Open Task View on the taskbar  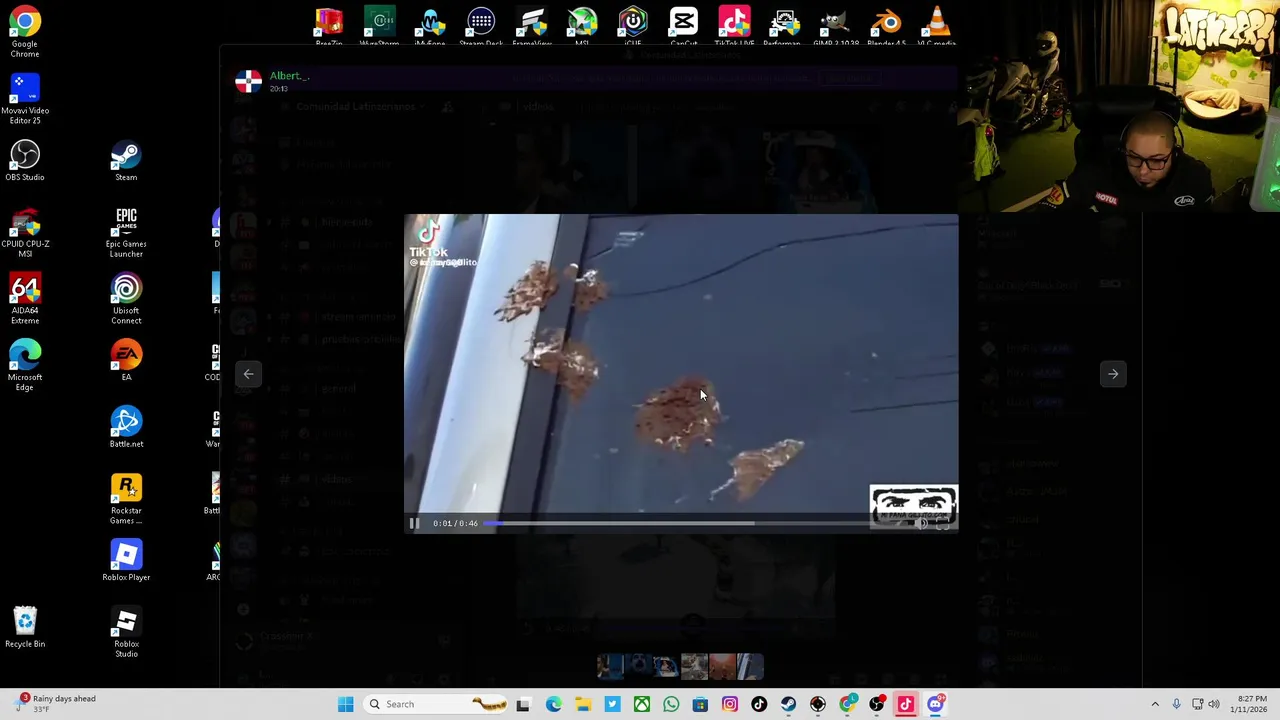[523, 704]
